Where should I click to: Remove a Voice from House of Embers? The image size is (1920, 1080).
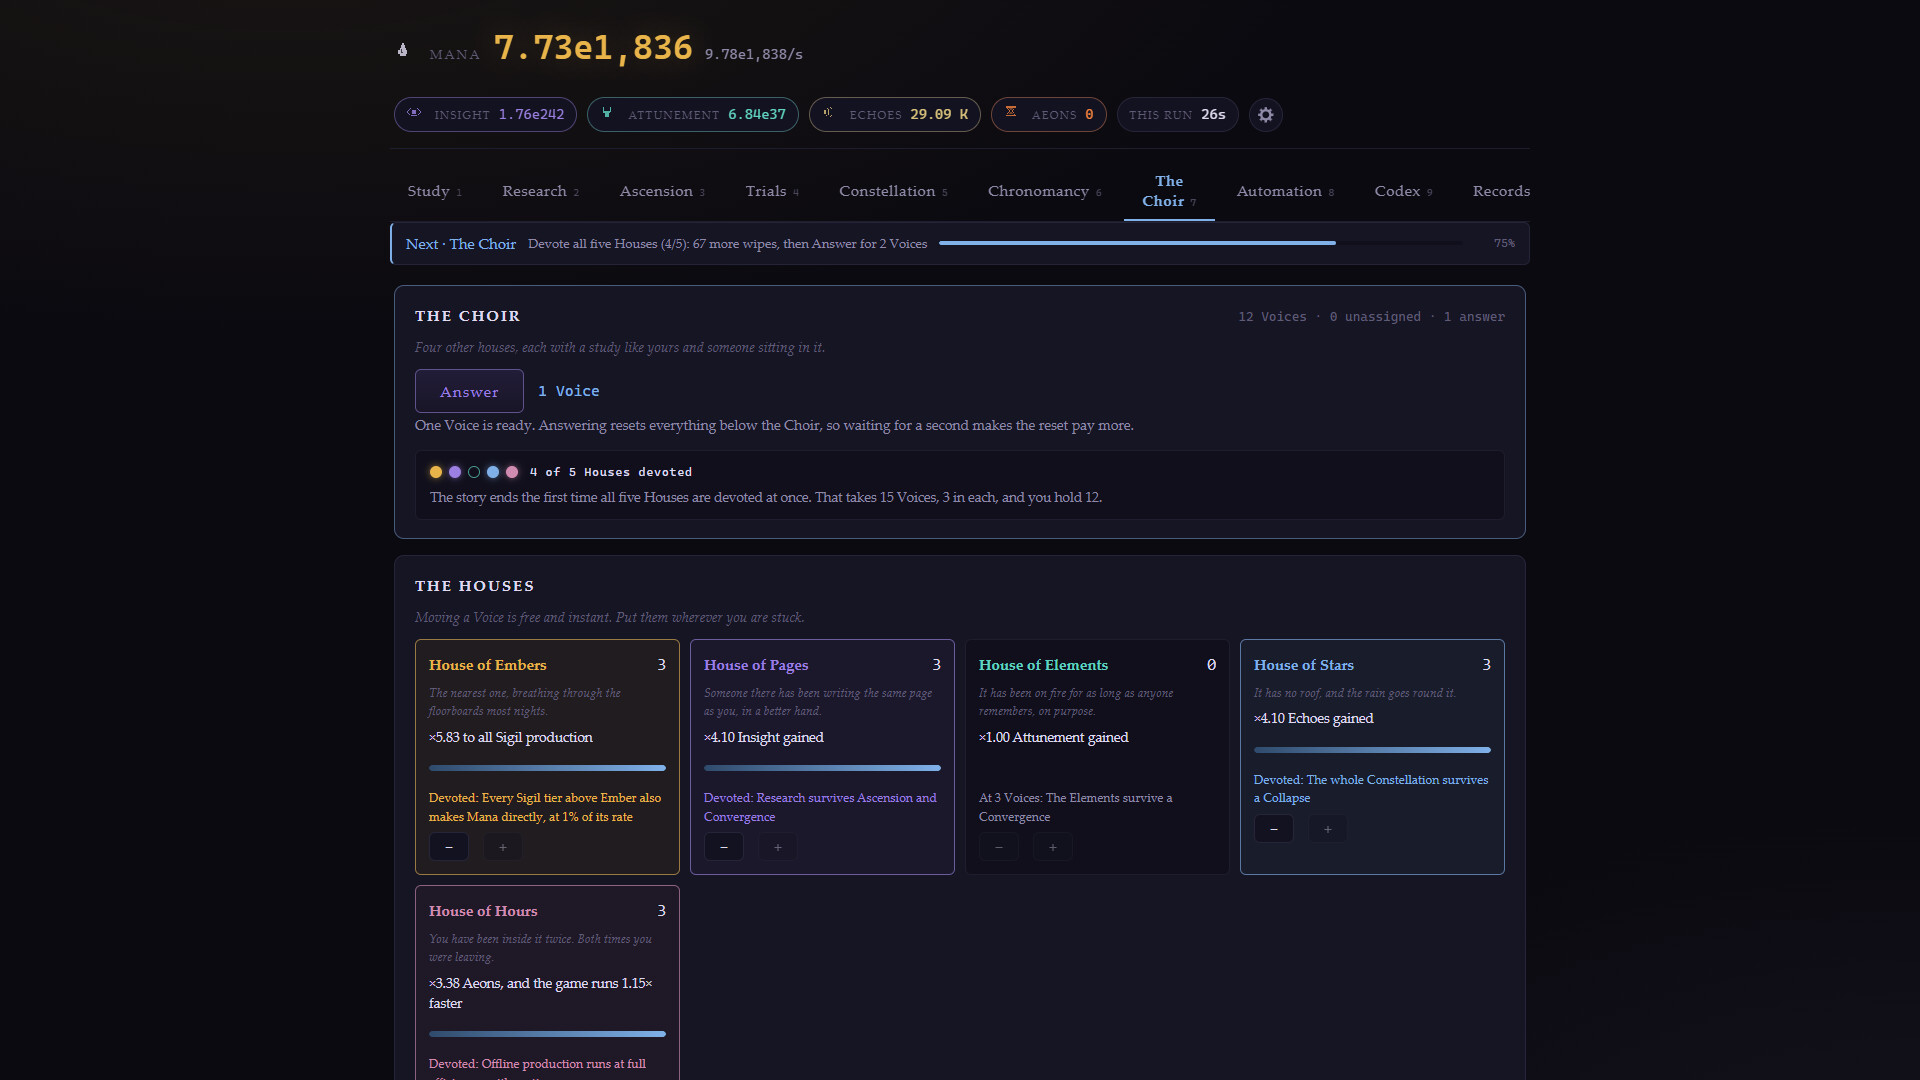[449, 847]
